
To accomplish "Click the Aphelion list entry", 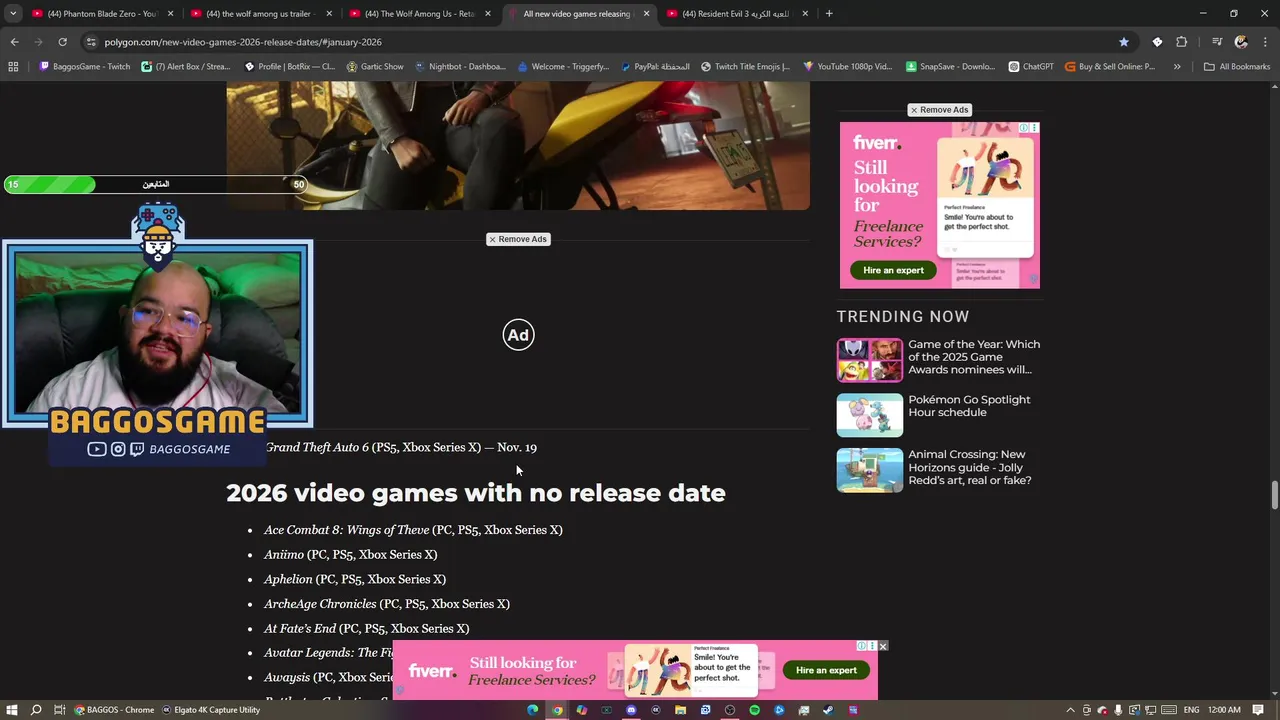I will [355, 579].
